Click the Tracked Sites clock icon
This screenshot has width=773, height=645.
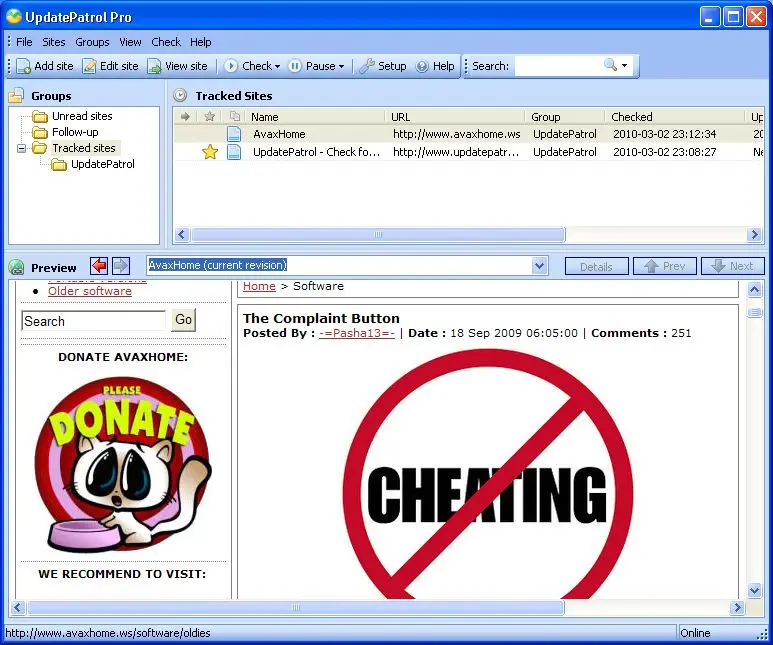180,95
